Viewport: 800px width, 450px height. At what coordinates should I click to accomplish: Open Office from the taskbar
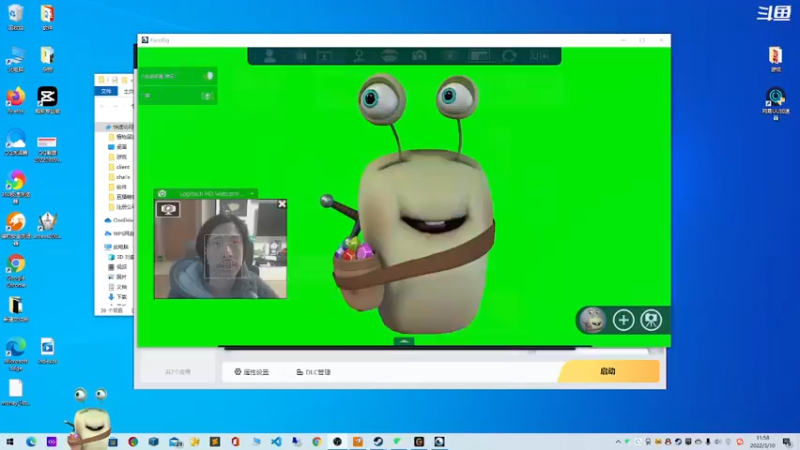(x=235, y=442)
